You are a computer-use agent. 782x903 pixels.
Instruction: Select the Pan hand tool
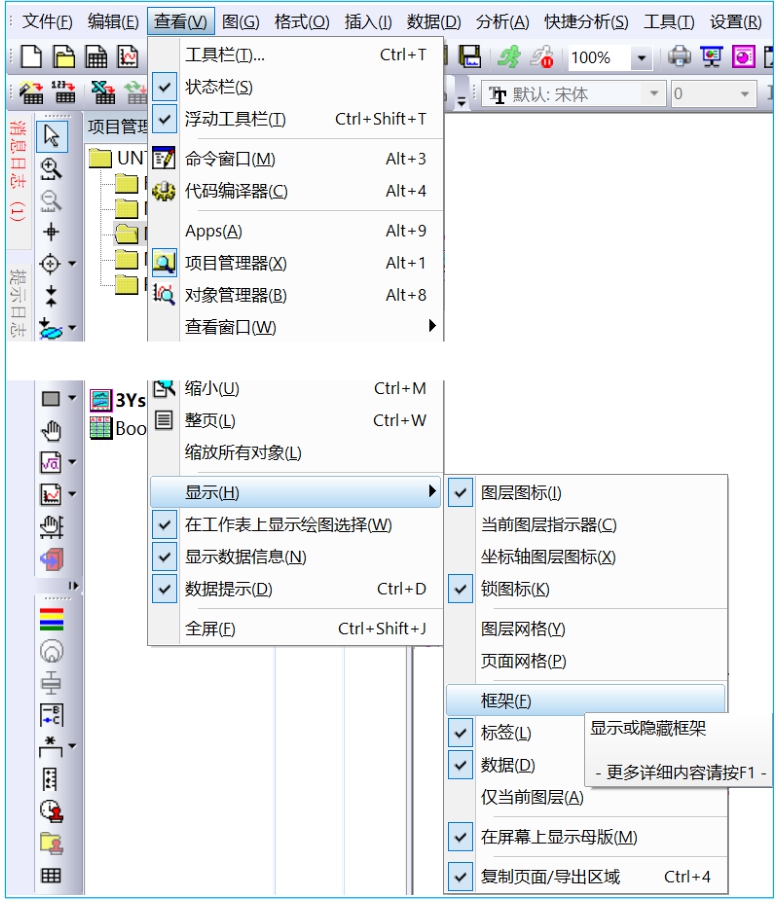pos(51,430)
